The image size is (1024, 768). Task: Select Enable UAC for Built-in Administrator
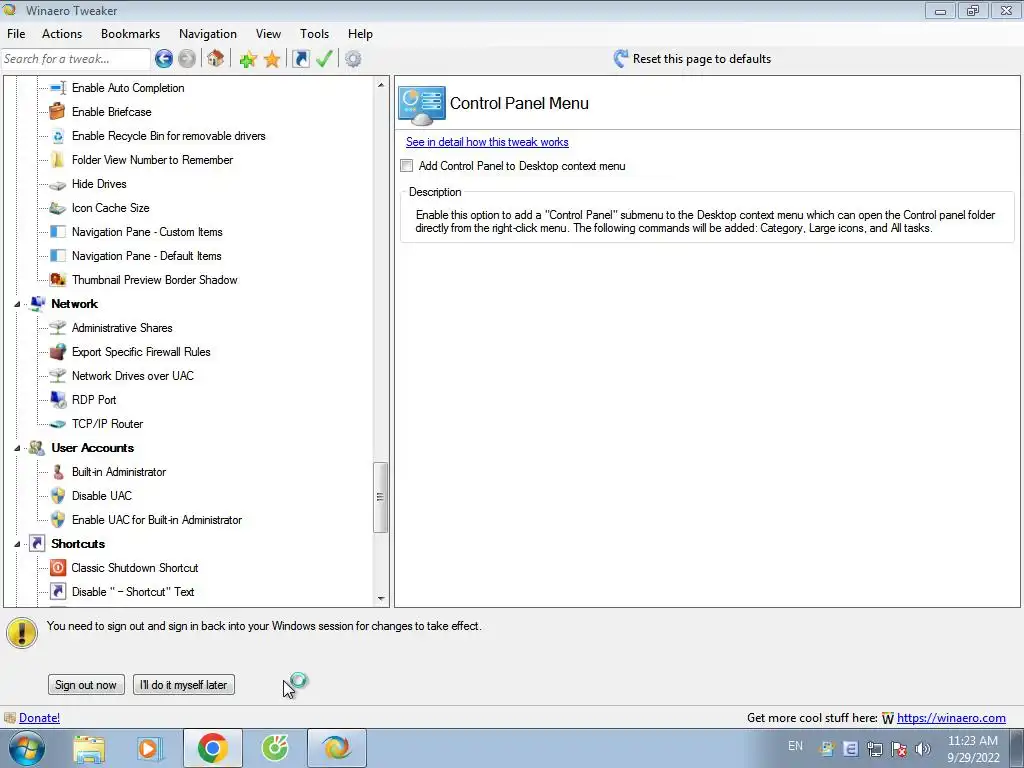157,520
